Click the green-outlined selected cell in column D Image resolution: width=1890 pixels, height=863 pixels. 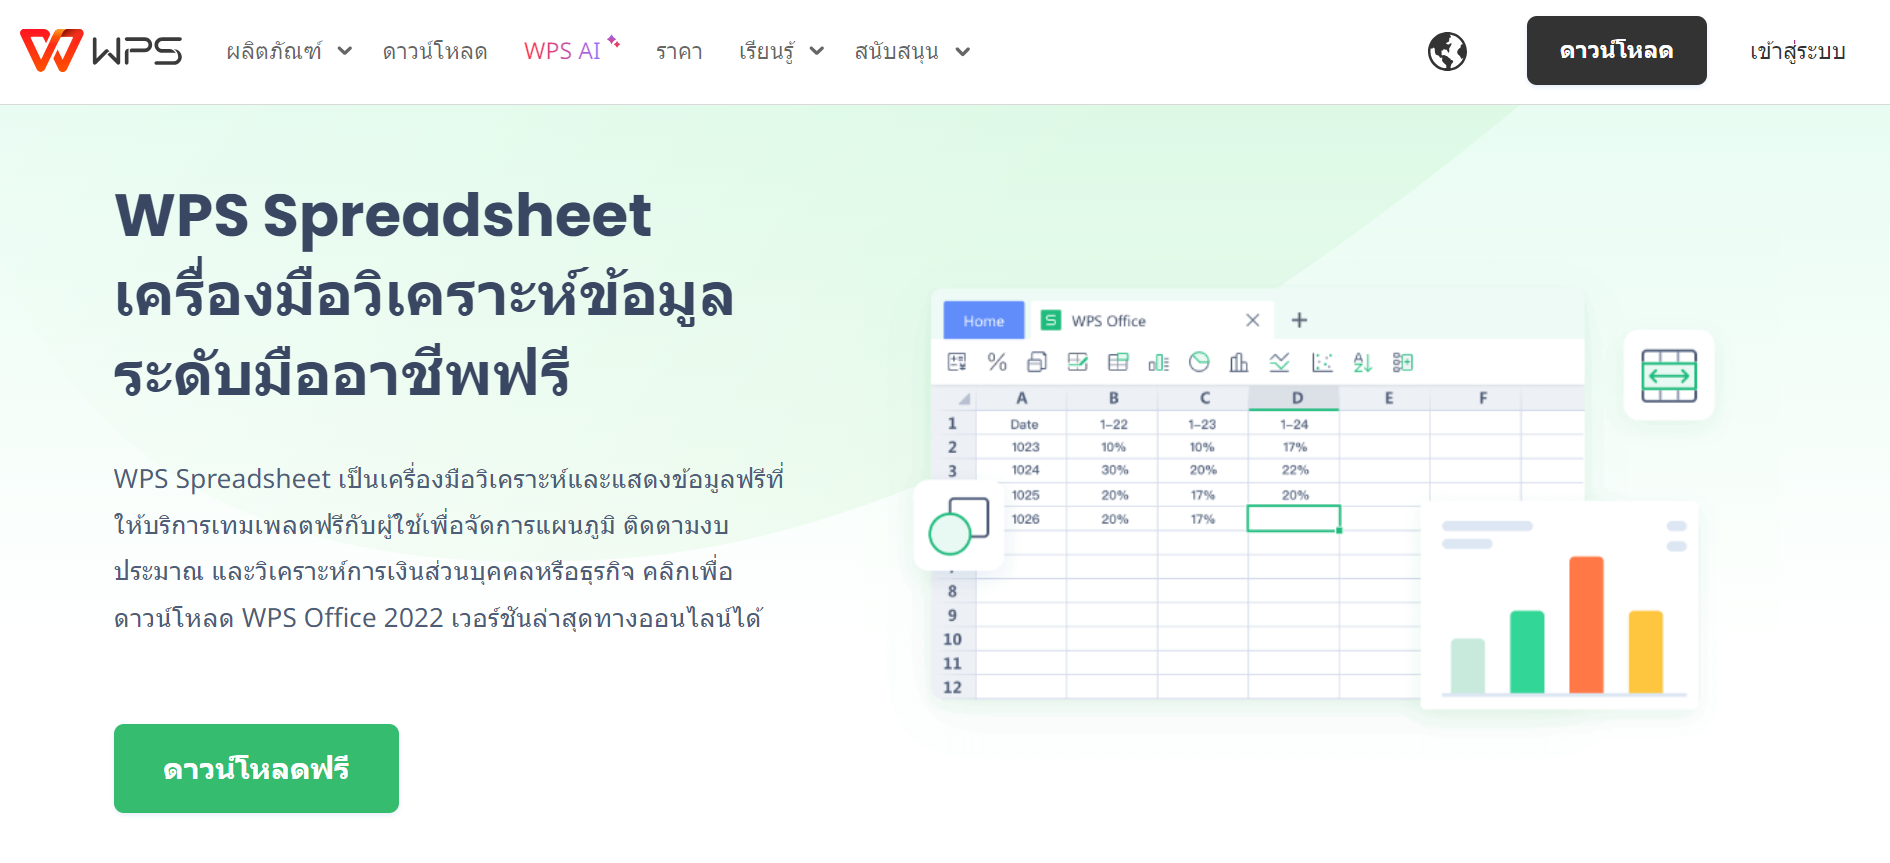click(1294, 518)
